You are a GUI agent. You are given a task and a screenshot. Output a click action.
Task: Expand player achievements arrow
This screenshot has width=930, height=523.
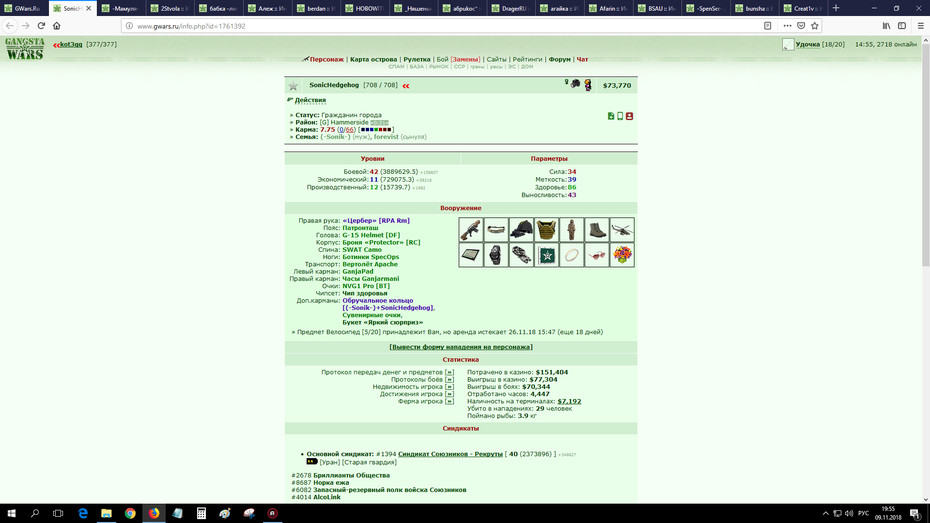tap(449, 394)
